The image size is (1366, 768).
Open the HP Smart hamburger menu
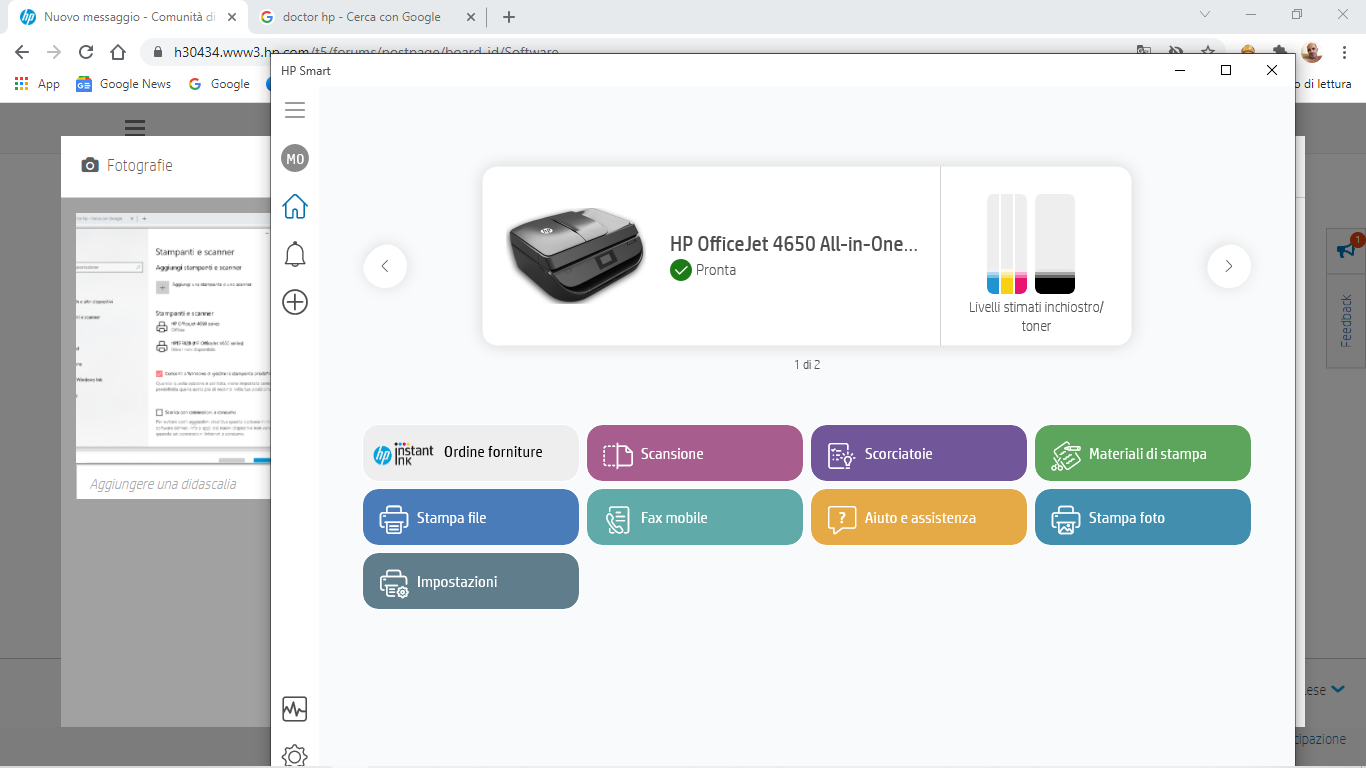click(x=294, y=110)
